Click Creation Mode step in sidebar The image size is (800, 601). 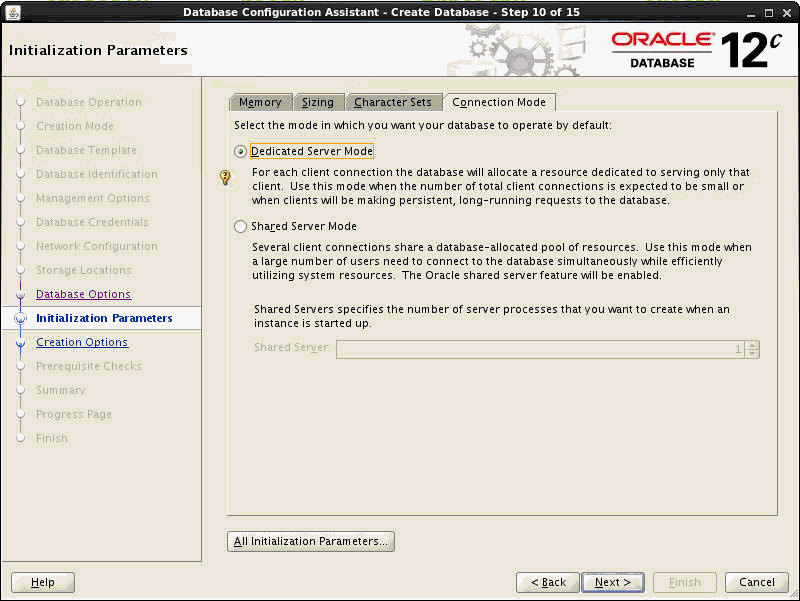(x=75, y=127)
